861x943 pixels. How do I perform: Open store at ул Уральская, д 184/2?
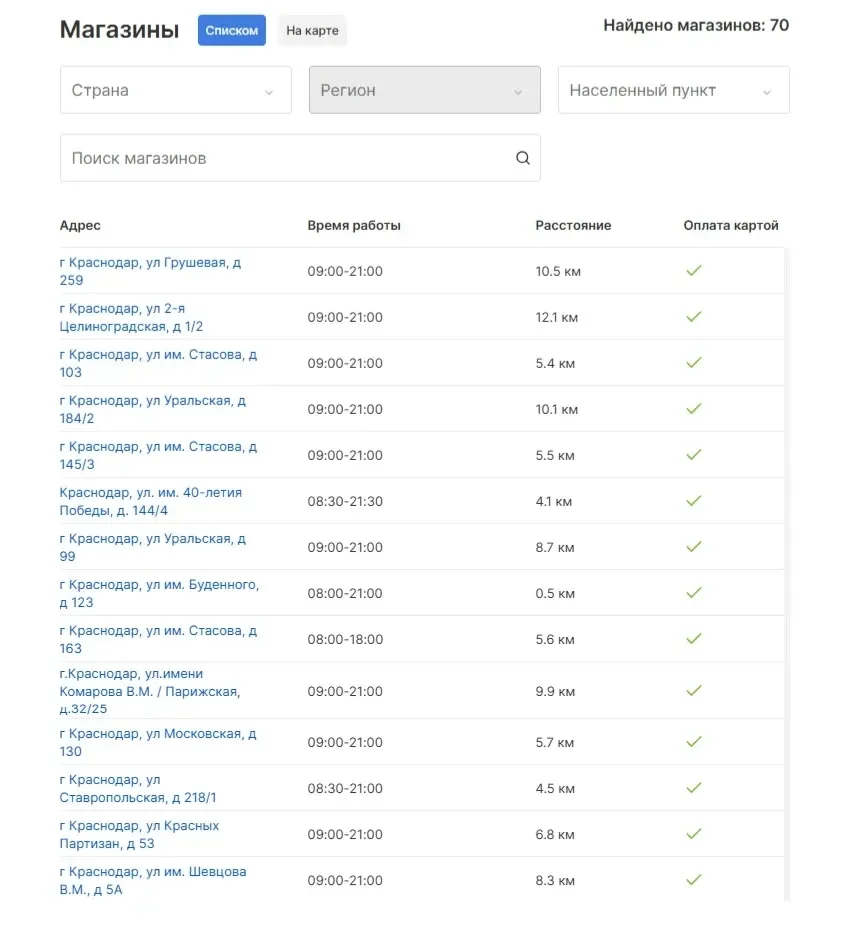(153, 410)
